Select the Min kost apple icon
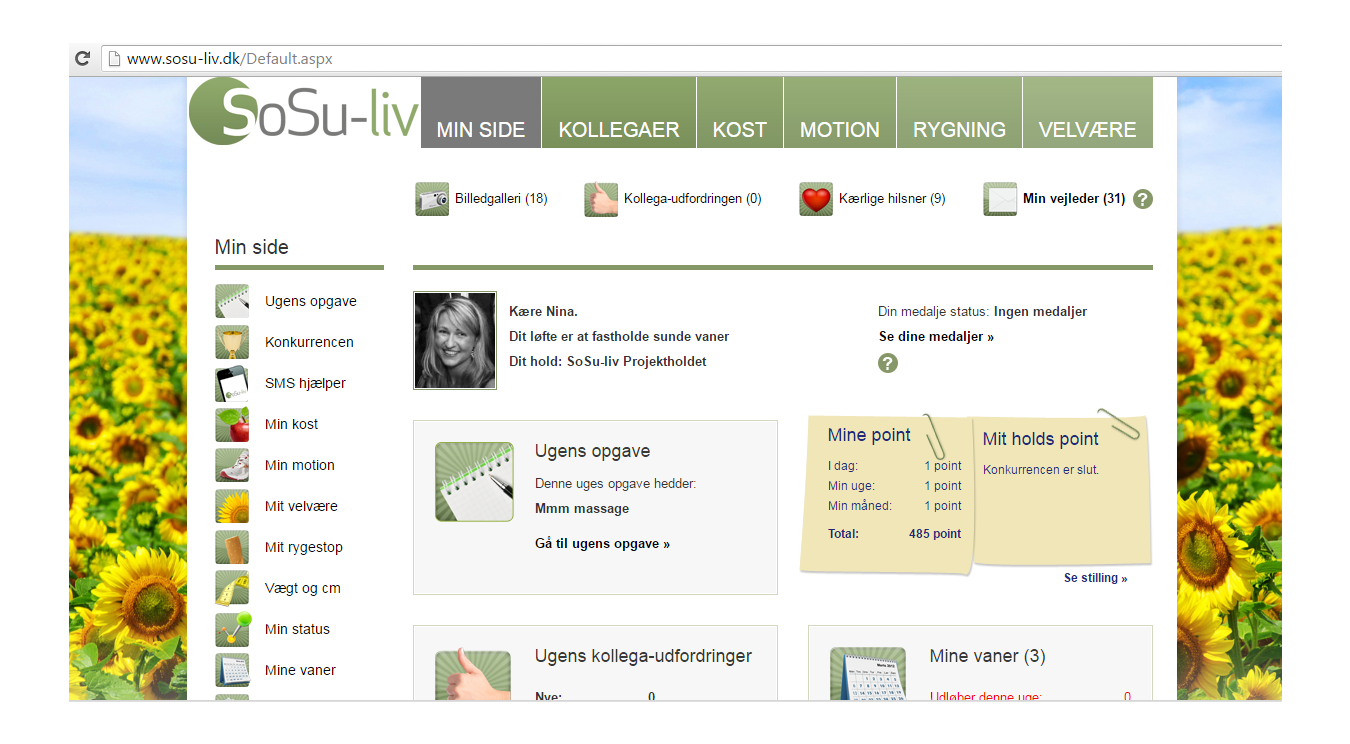 point(232,424)
